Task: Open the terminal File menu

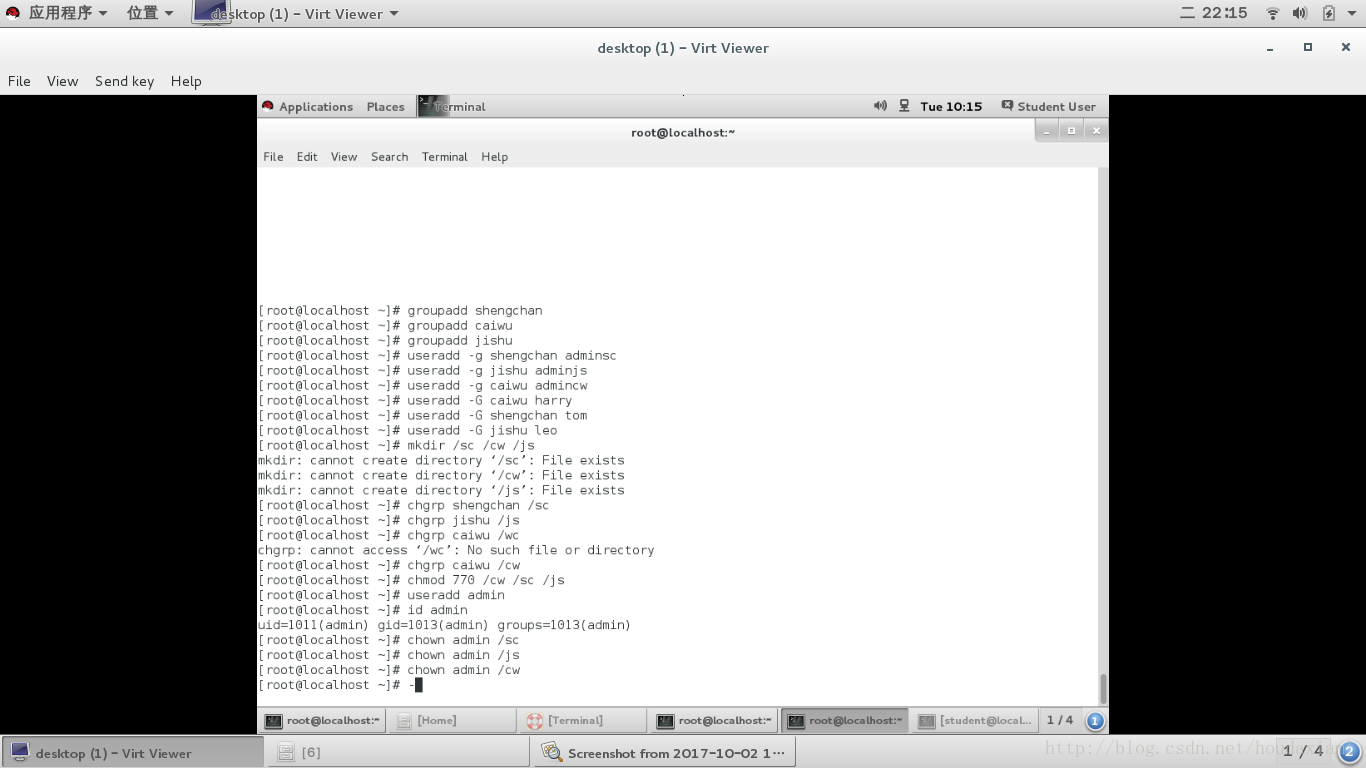Action: [273, 157]
